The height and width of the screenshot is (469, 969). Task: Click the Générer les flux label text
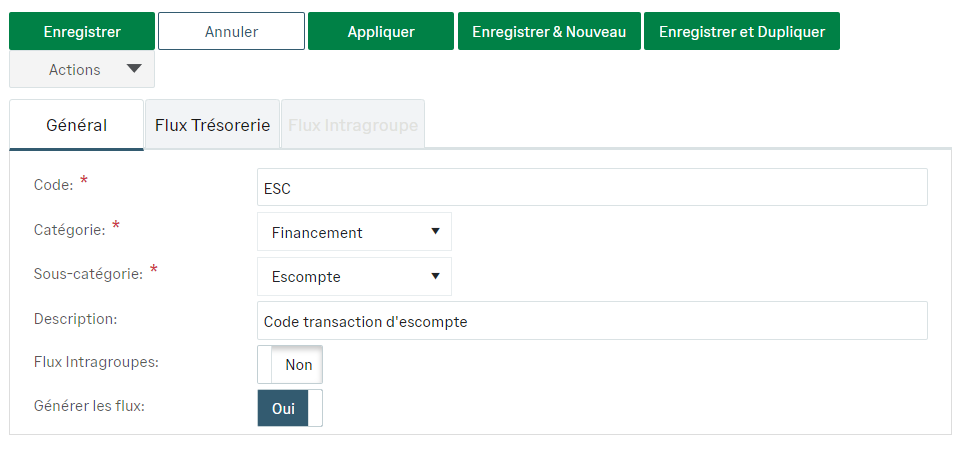89,406
